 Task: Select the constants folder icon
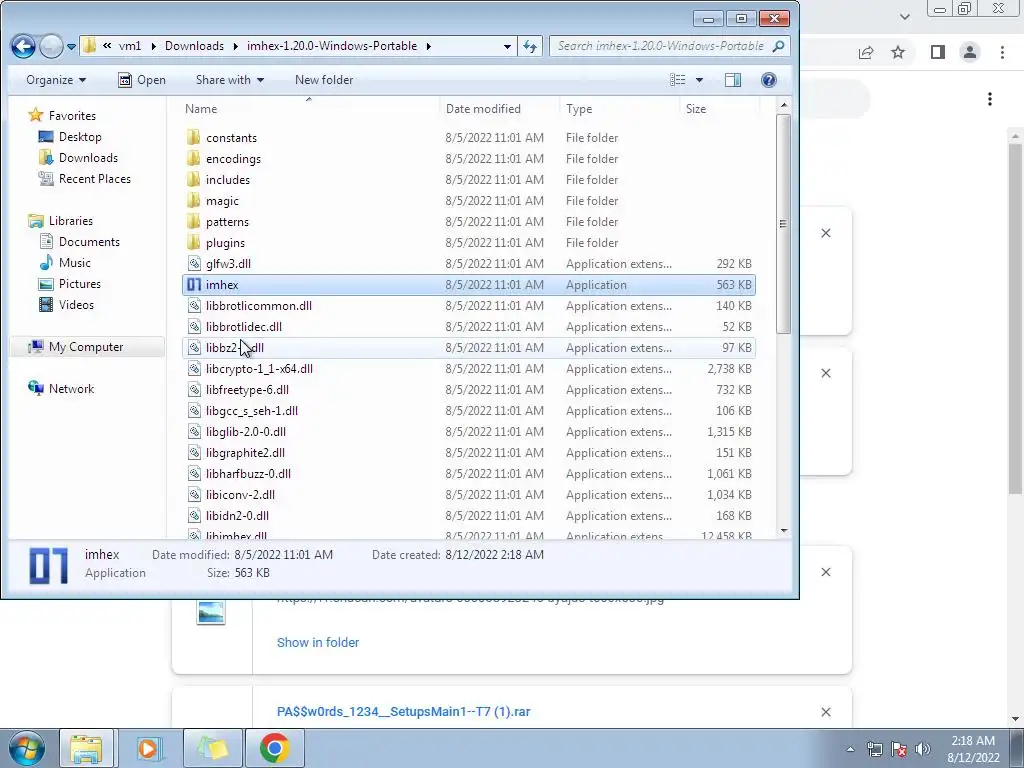click(x=193, y=137)
